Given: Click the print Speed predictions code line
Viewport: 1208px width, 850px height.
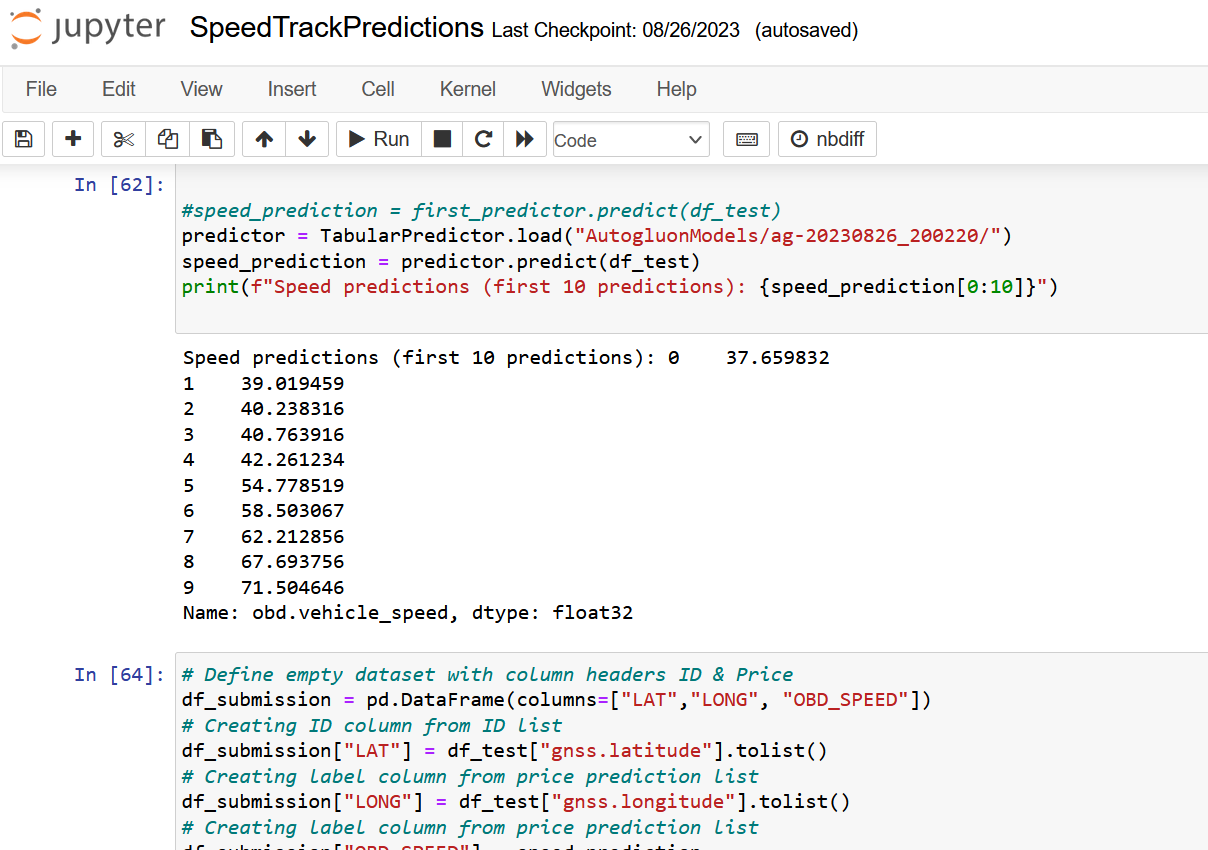Looking at the screenshot, I should 620,287.
